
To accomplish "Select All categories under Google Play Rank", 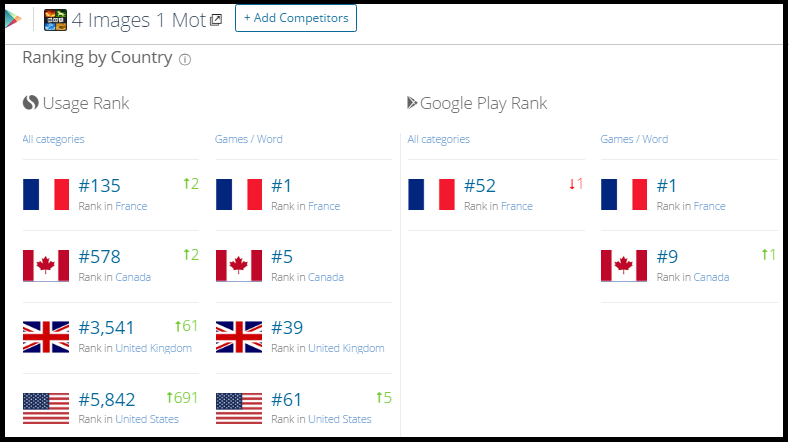I will click(438, 139).
